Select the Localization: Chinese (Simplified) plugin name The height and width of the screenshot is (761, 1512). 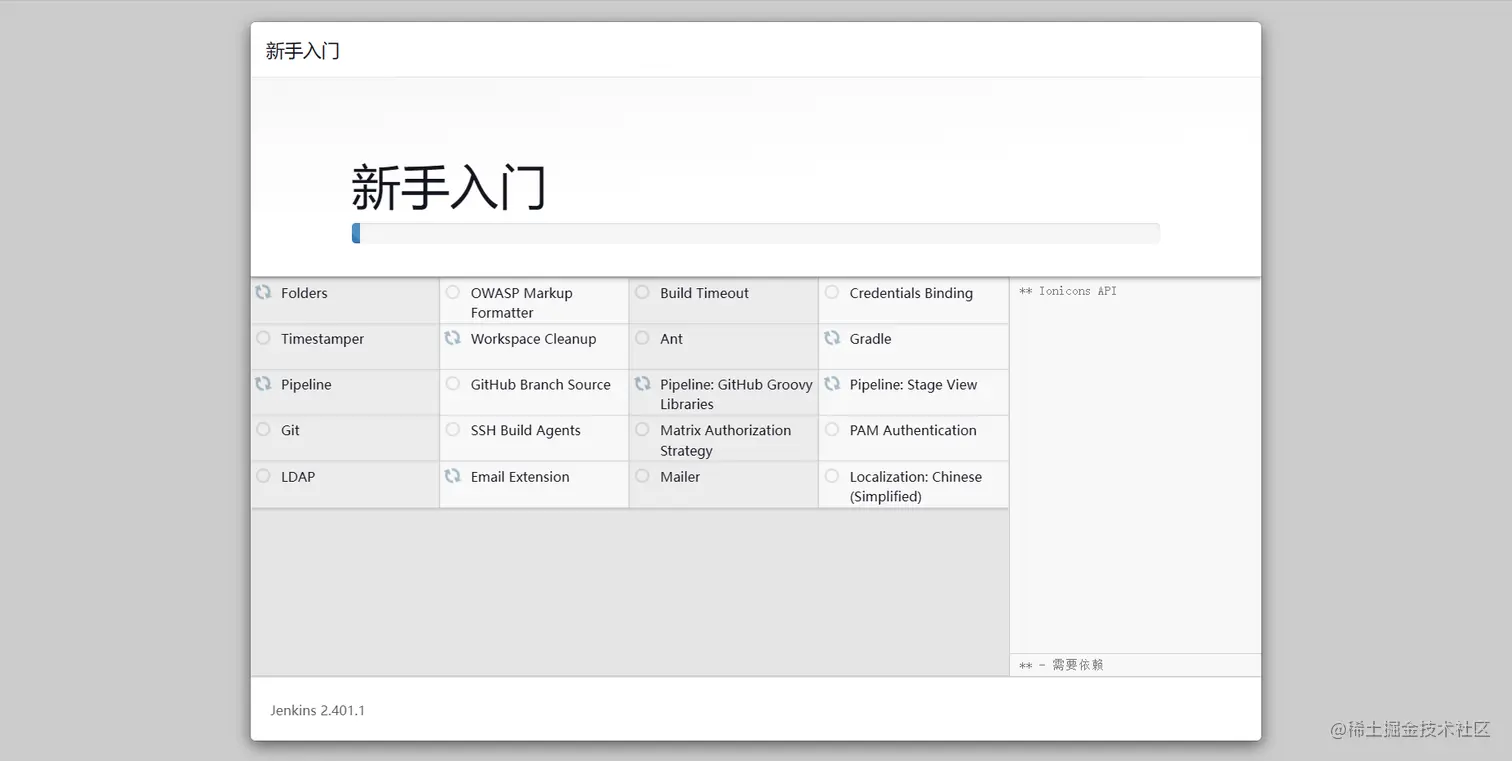tap(916, 487)
